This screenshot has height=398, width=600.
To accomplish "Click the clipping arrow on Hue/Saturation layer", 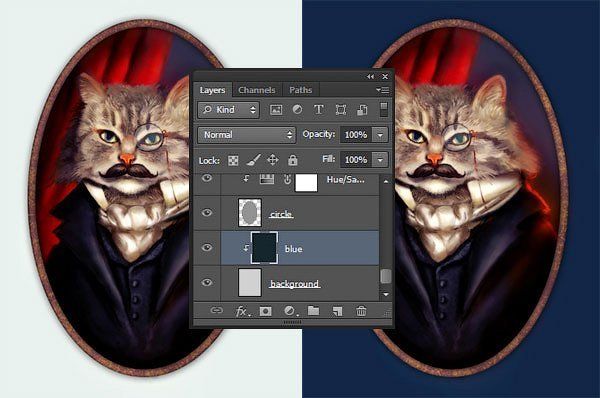I will pyautogui.click(x=246, y=178).
